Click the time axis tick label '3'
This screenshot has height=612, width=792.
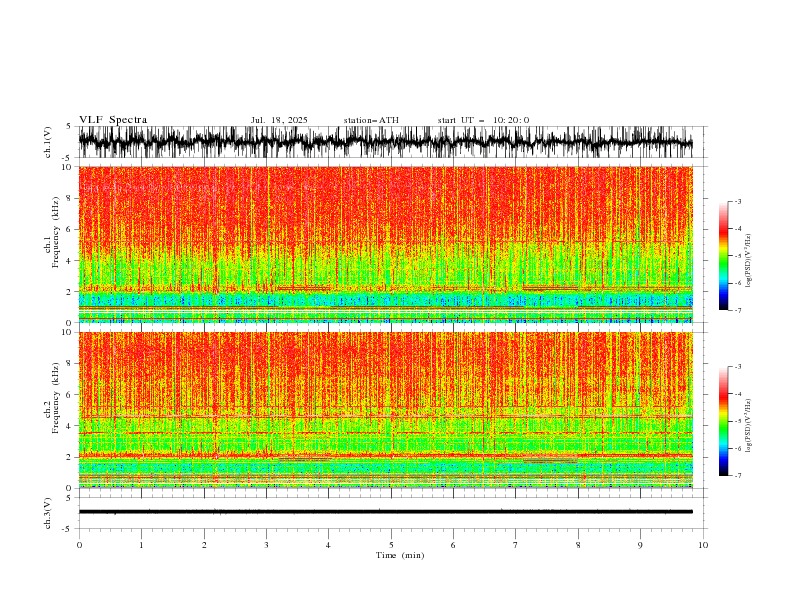[x=266, y=545]
